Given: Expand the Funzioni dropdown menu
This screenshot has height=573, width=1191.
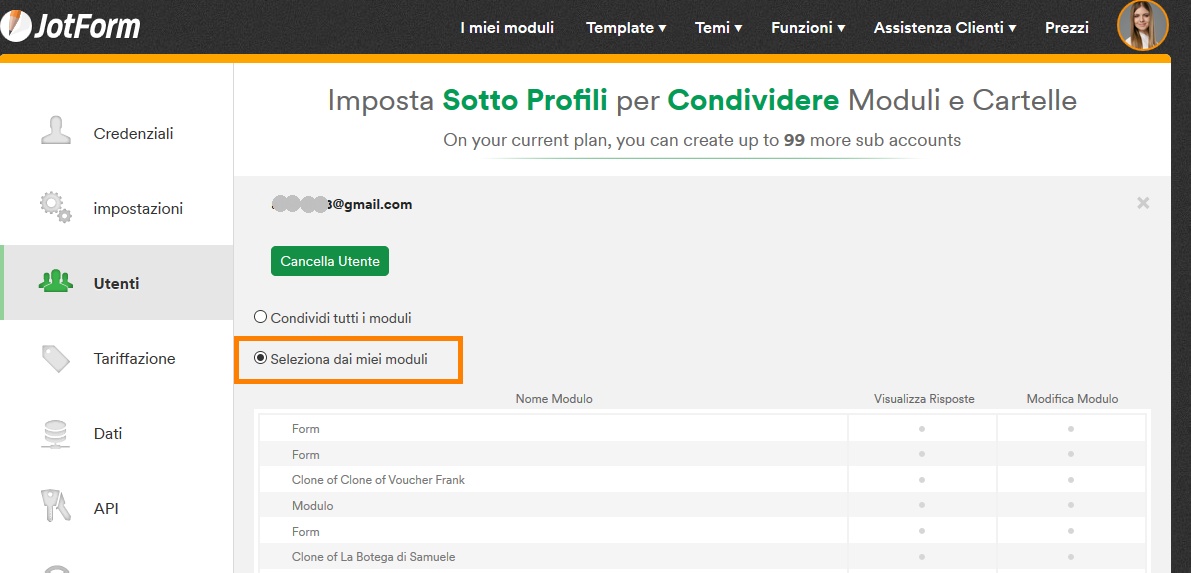Looking at the screenshot, I should 807,28.
